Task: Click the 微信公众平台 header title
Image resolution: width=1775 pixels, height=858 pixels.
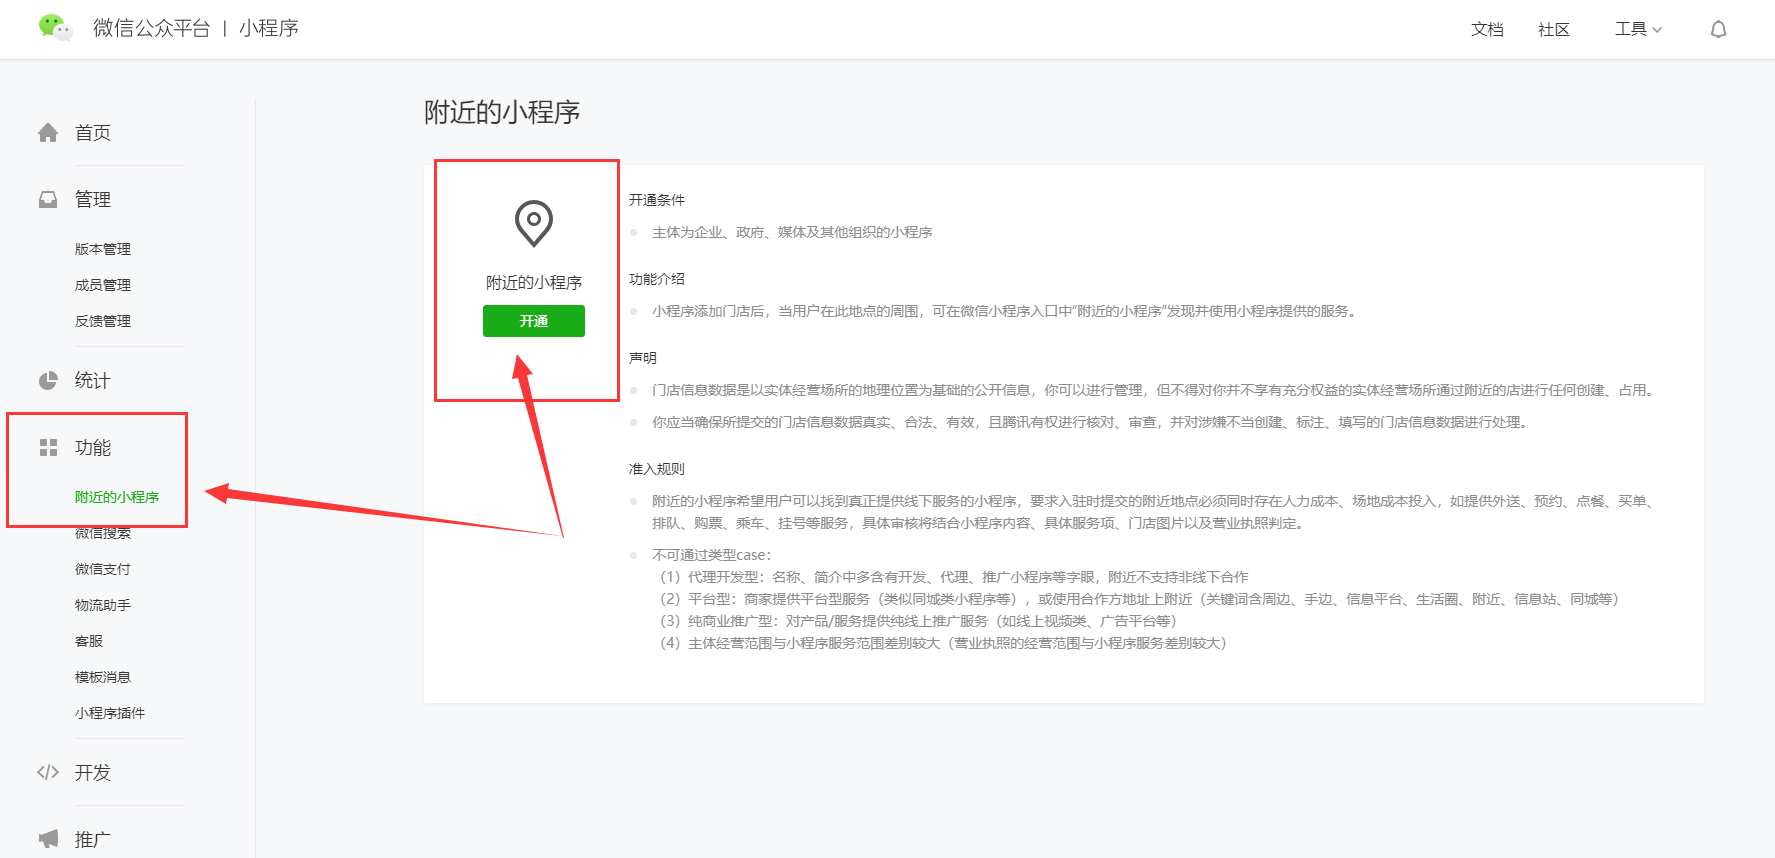Action: [x=152, y=28]
